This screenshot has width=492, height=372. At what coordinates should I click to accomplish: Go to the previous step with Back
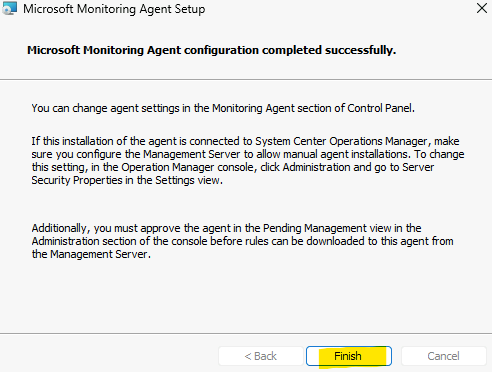(261, 356)
